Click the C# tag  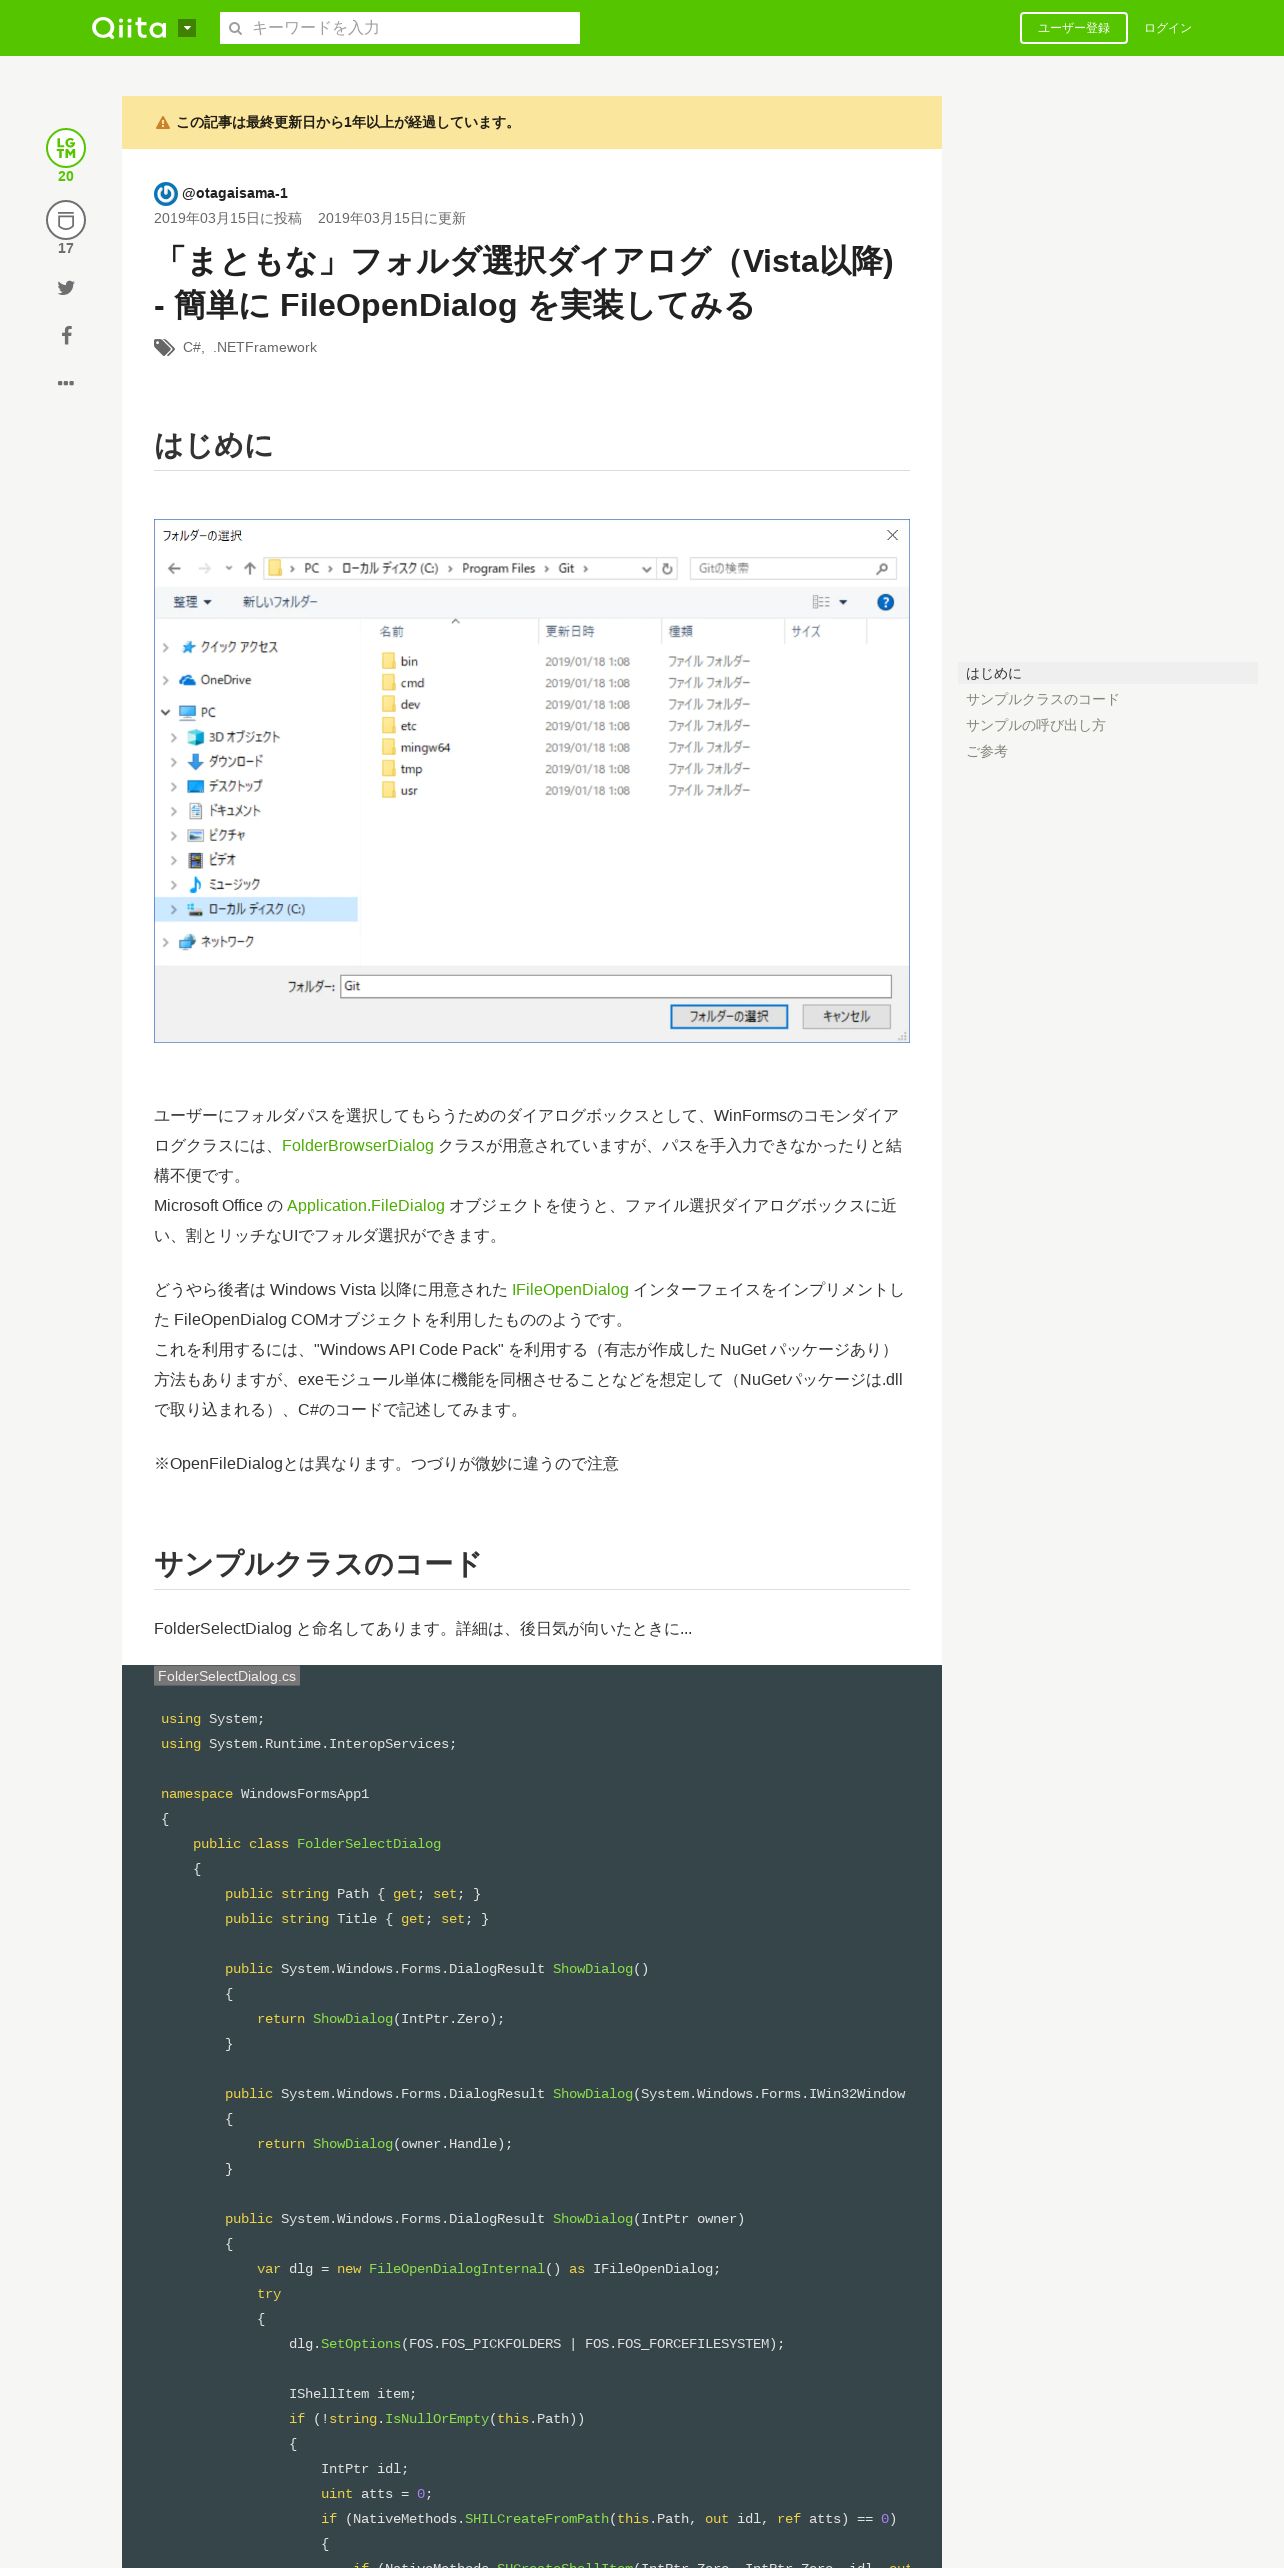(192, 347)
